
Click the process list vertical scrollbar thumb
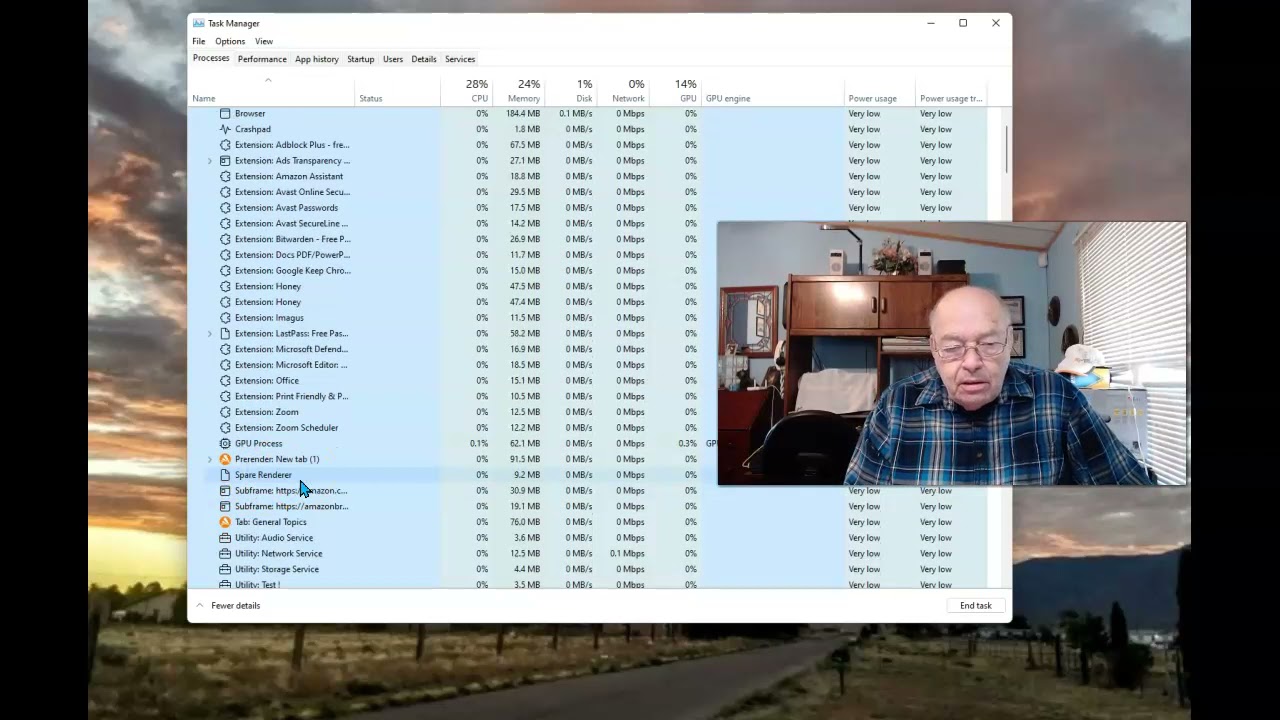[1005, 149]
